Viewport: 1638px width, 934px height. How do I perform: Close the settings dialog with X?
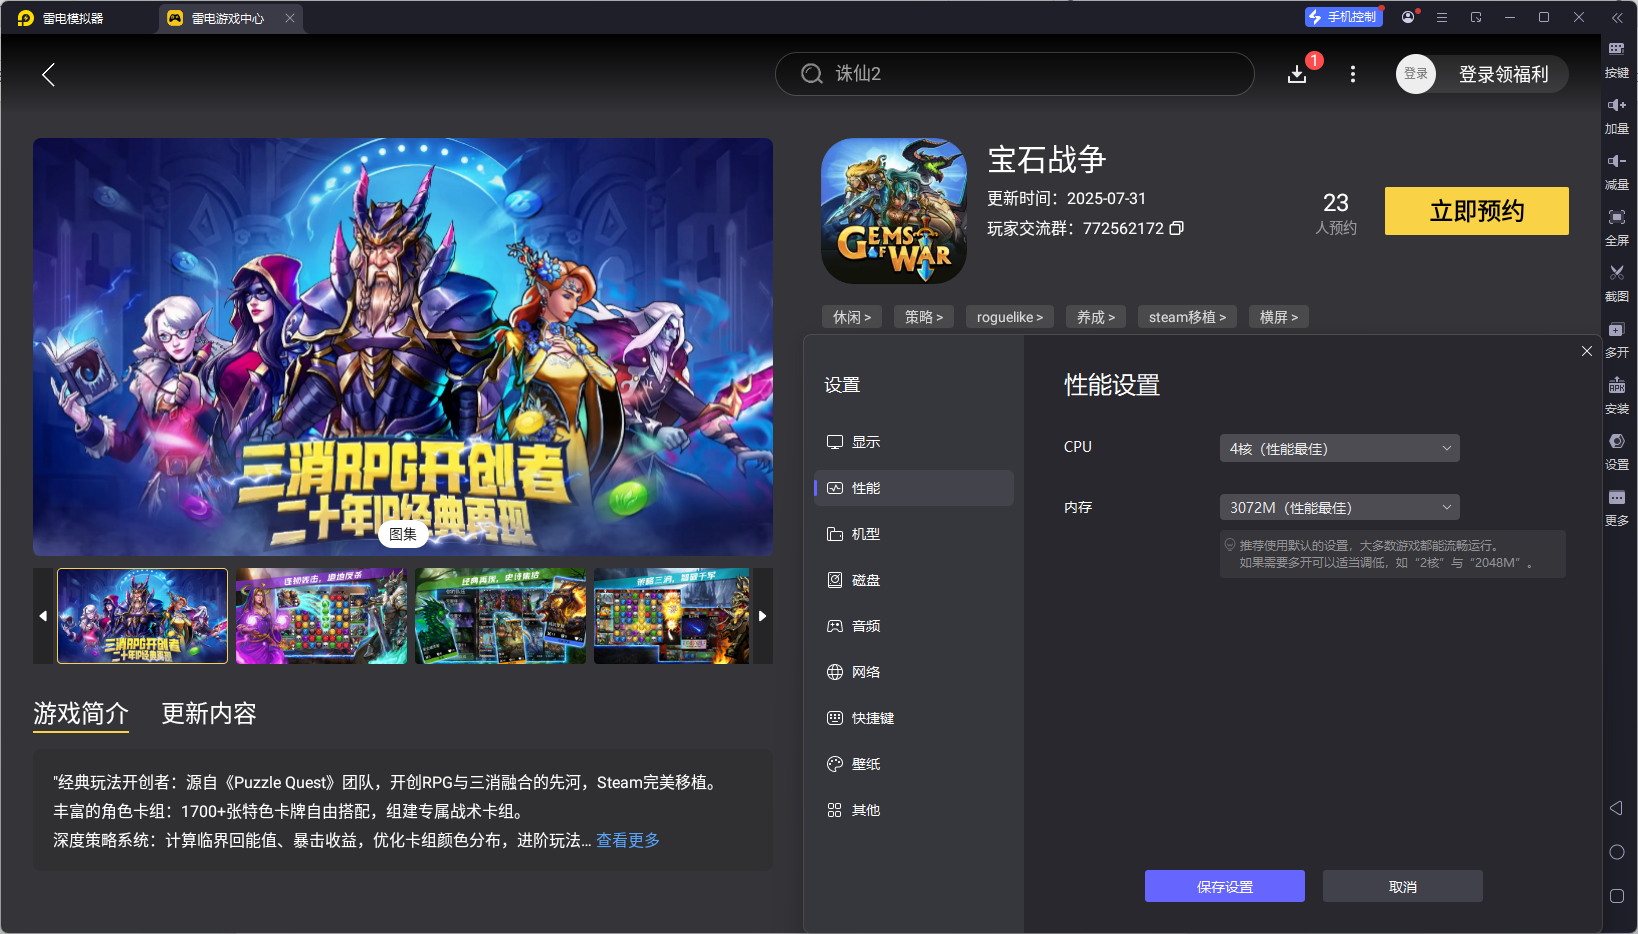pos(1587,351)
